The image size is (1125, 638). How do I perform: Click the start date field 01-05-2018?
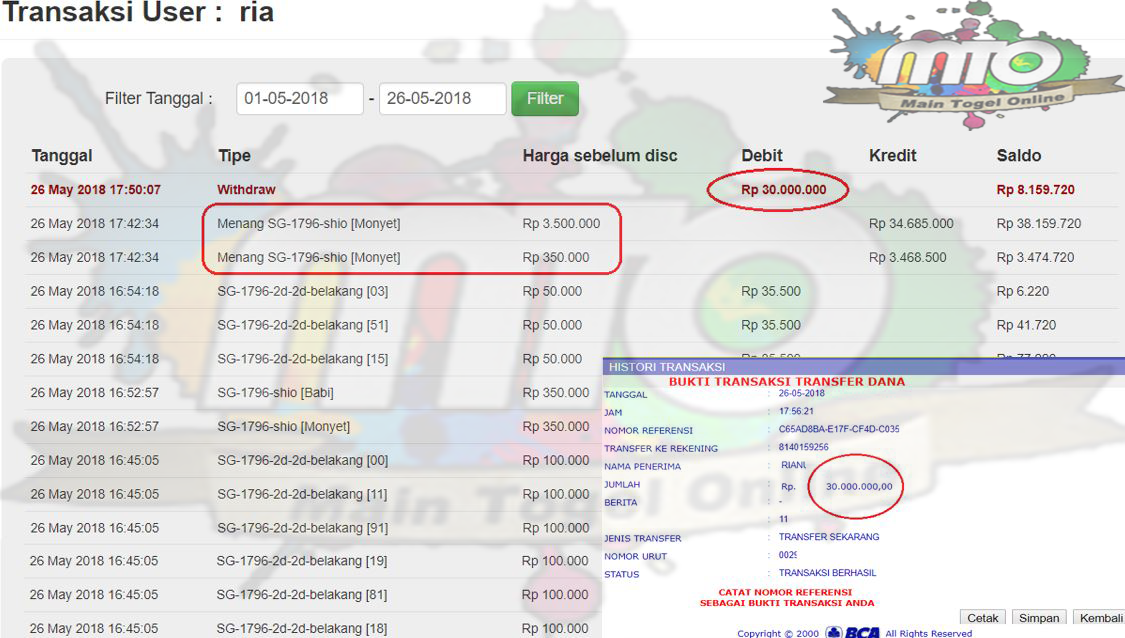click(300, 99)
